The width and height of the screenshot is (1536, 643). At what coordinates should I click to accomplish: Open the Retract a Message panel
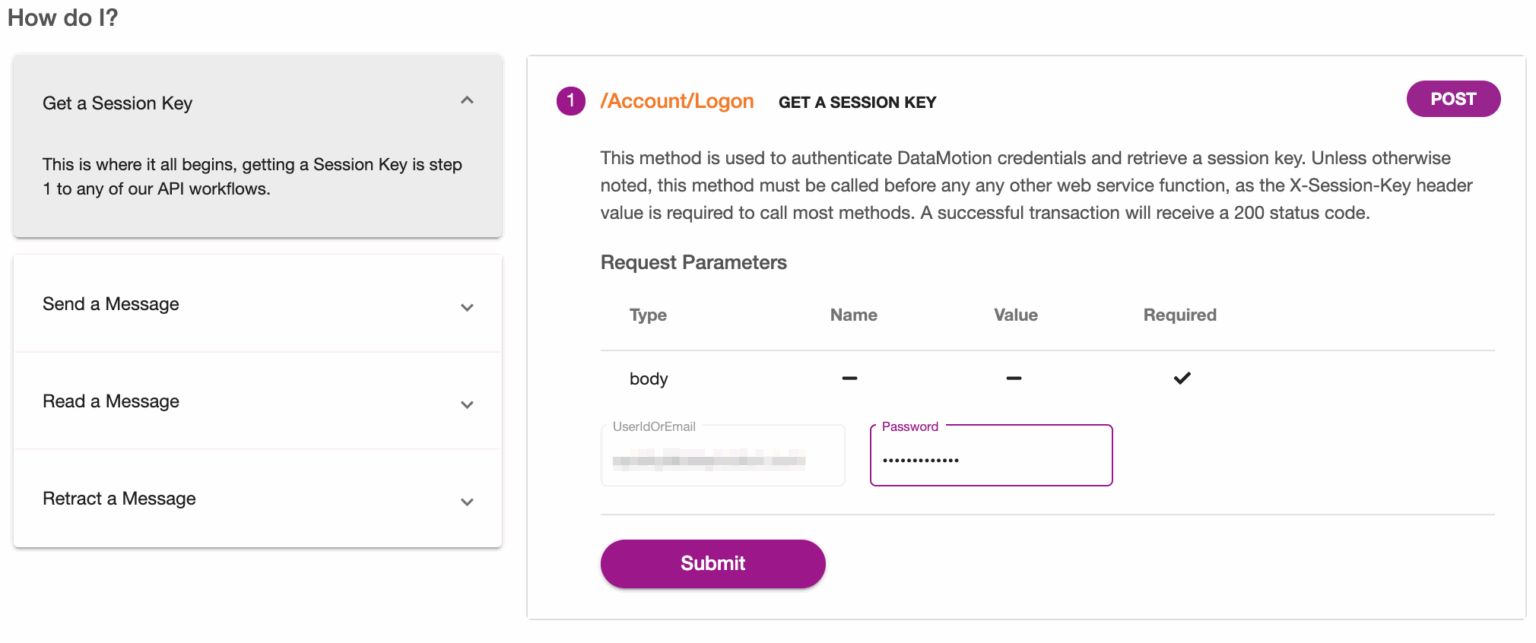(x=119, y=498)
